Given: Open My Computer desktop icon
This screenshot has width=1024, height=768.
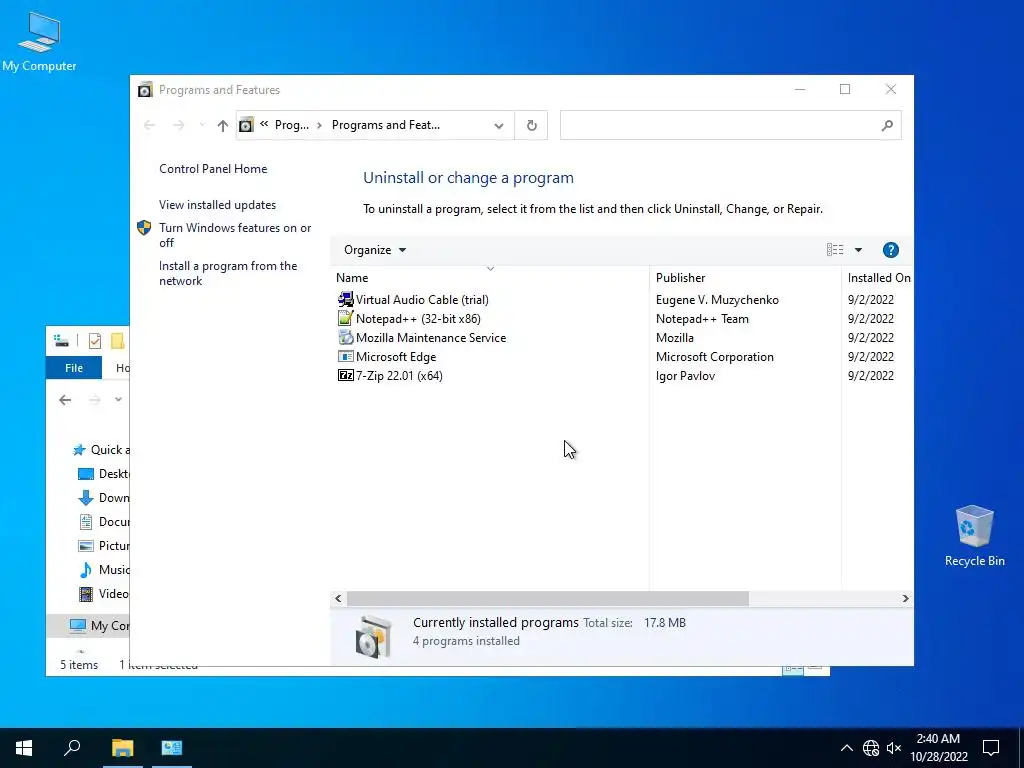Looking at the screenshot, I should [x=39, y=42].
